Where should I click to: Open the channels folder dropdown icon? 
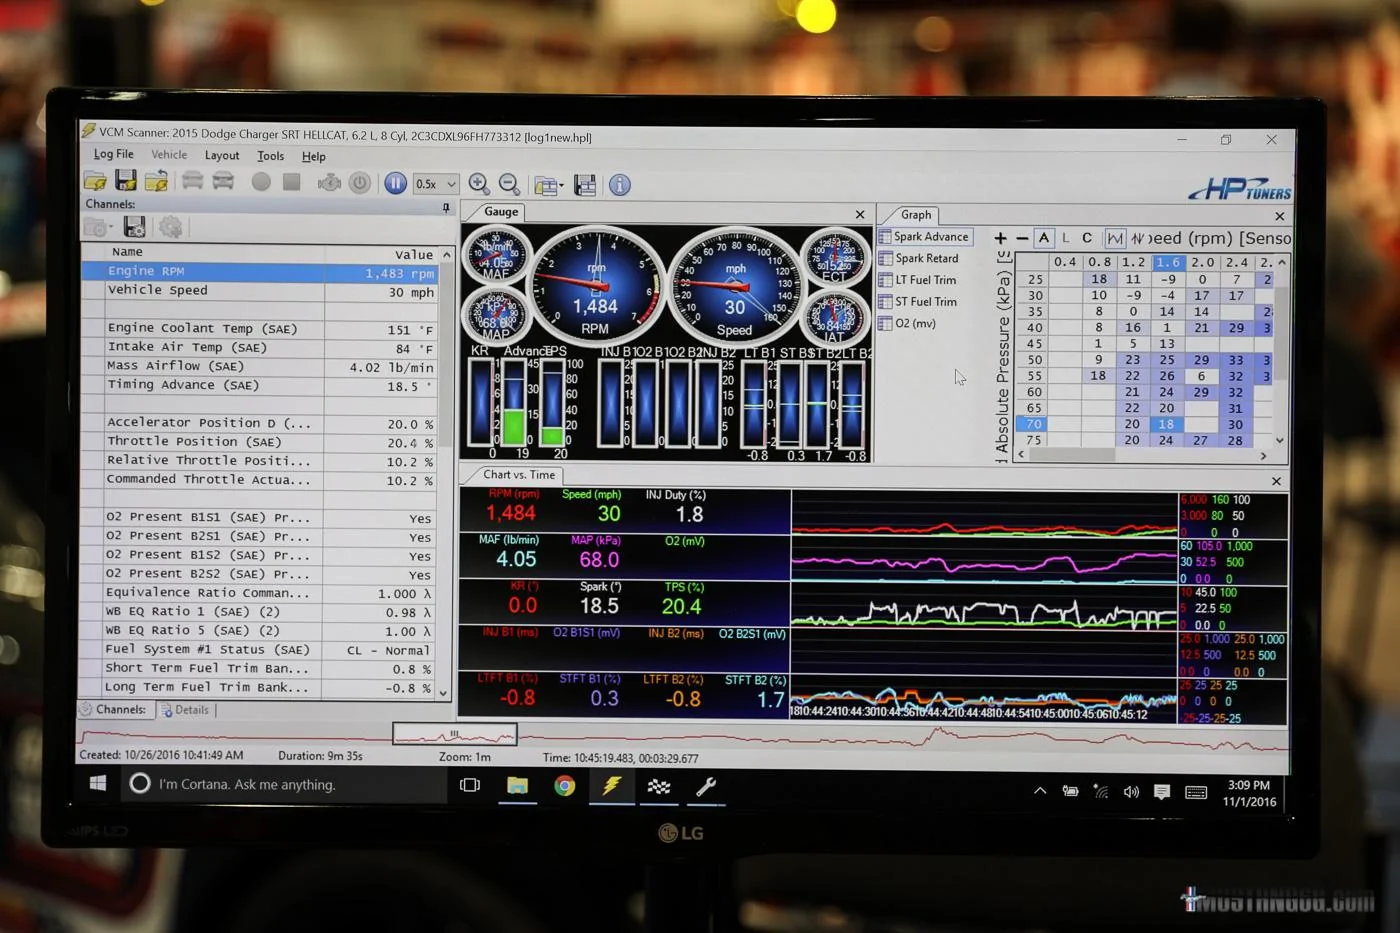click(x=98, y=228)
